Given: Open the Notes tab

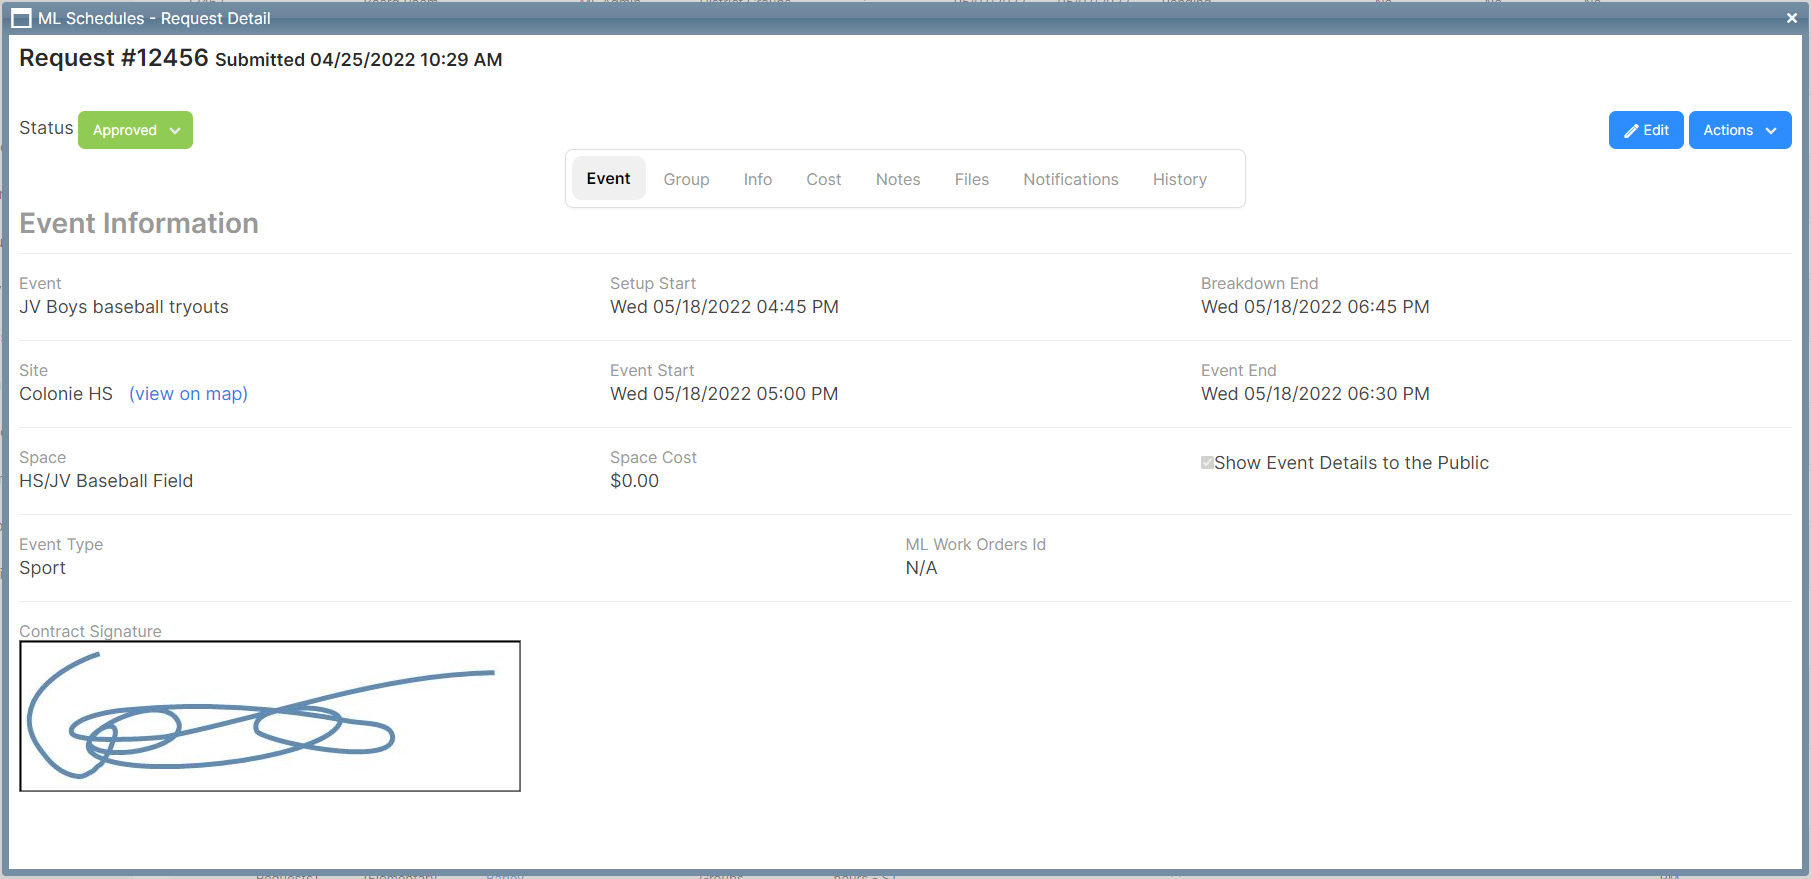Looking at the screenshot, I should click(x=898, y=179).
